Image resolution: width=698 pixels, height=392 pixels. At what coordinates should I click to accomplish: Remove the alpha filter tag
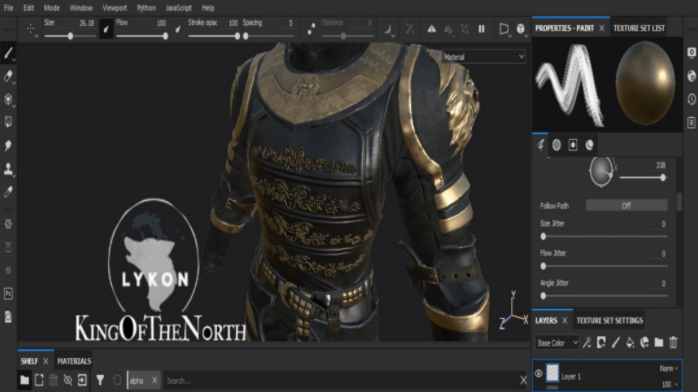click(x=154, y=380)
